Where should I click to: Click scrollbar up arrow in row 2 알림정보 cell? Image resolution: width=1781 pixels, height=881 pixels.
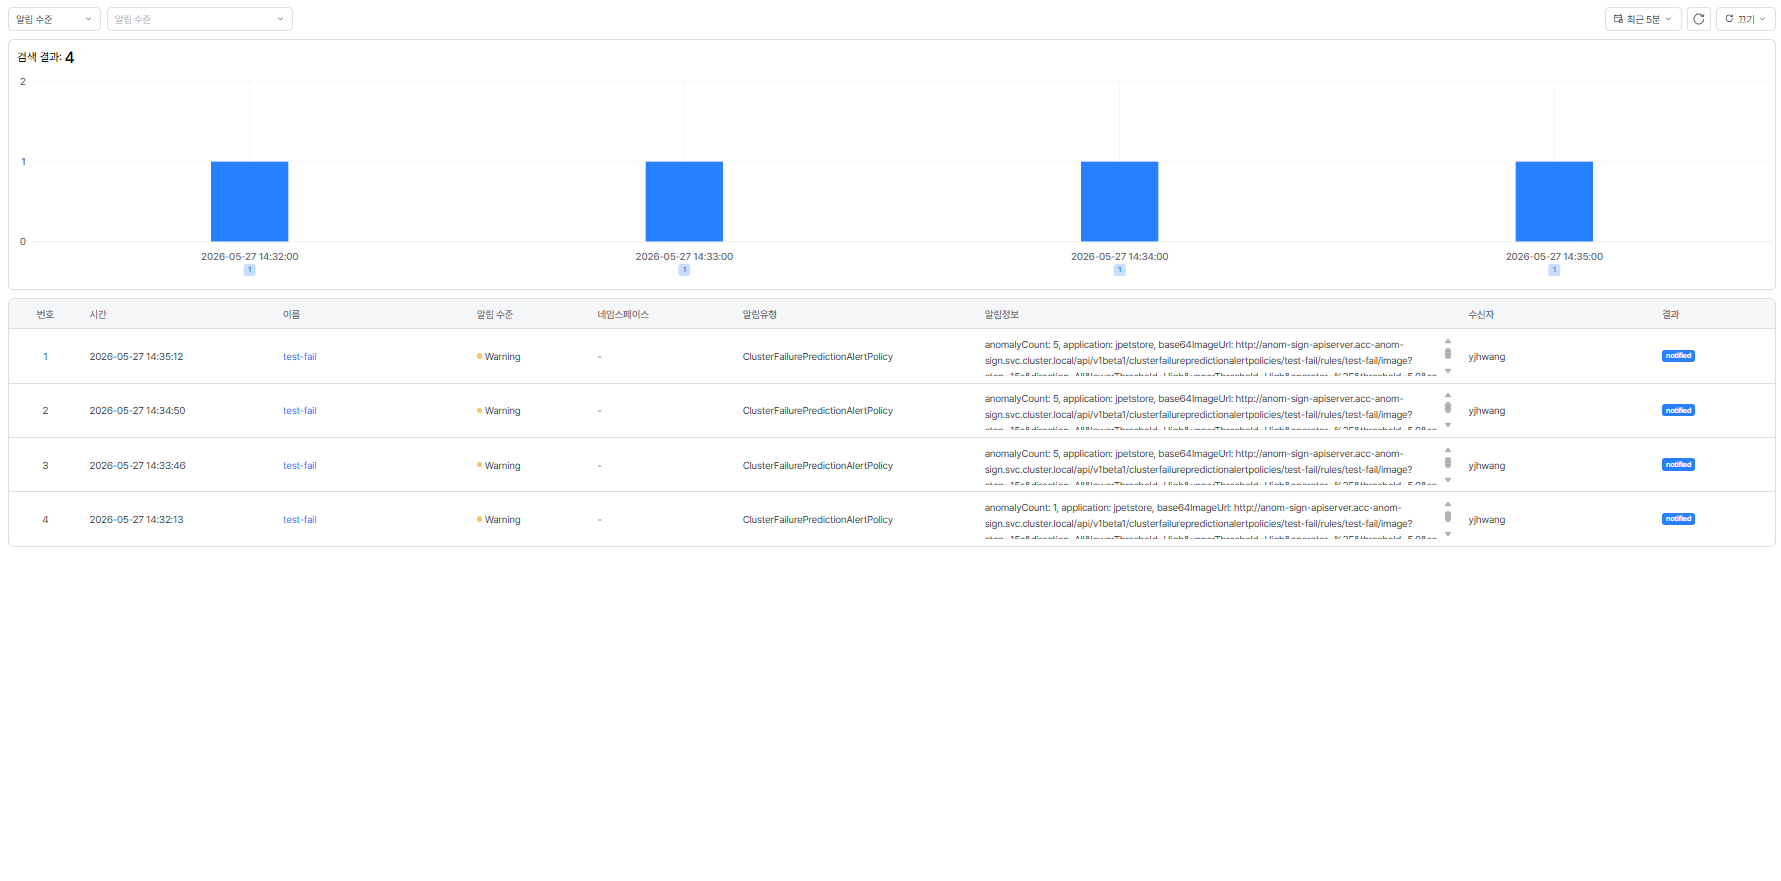[1447, 396]
